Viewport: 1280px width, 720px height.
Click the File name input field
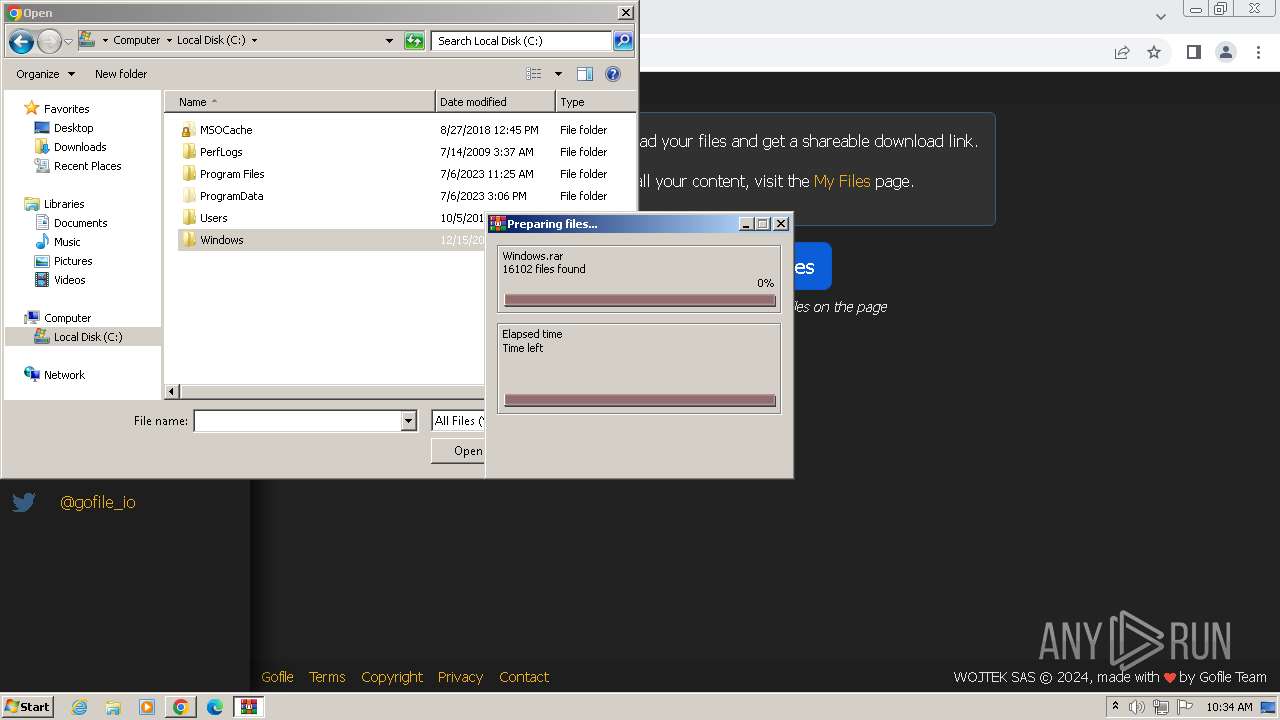(297, 421)
